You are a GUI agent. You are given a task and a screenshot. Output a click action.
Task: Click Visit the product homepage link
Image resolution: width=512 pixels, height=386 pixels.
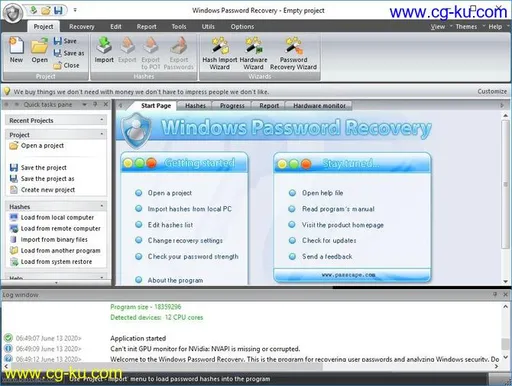coord(343,225)
